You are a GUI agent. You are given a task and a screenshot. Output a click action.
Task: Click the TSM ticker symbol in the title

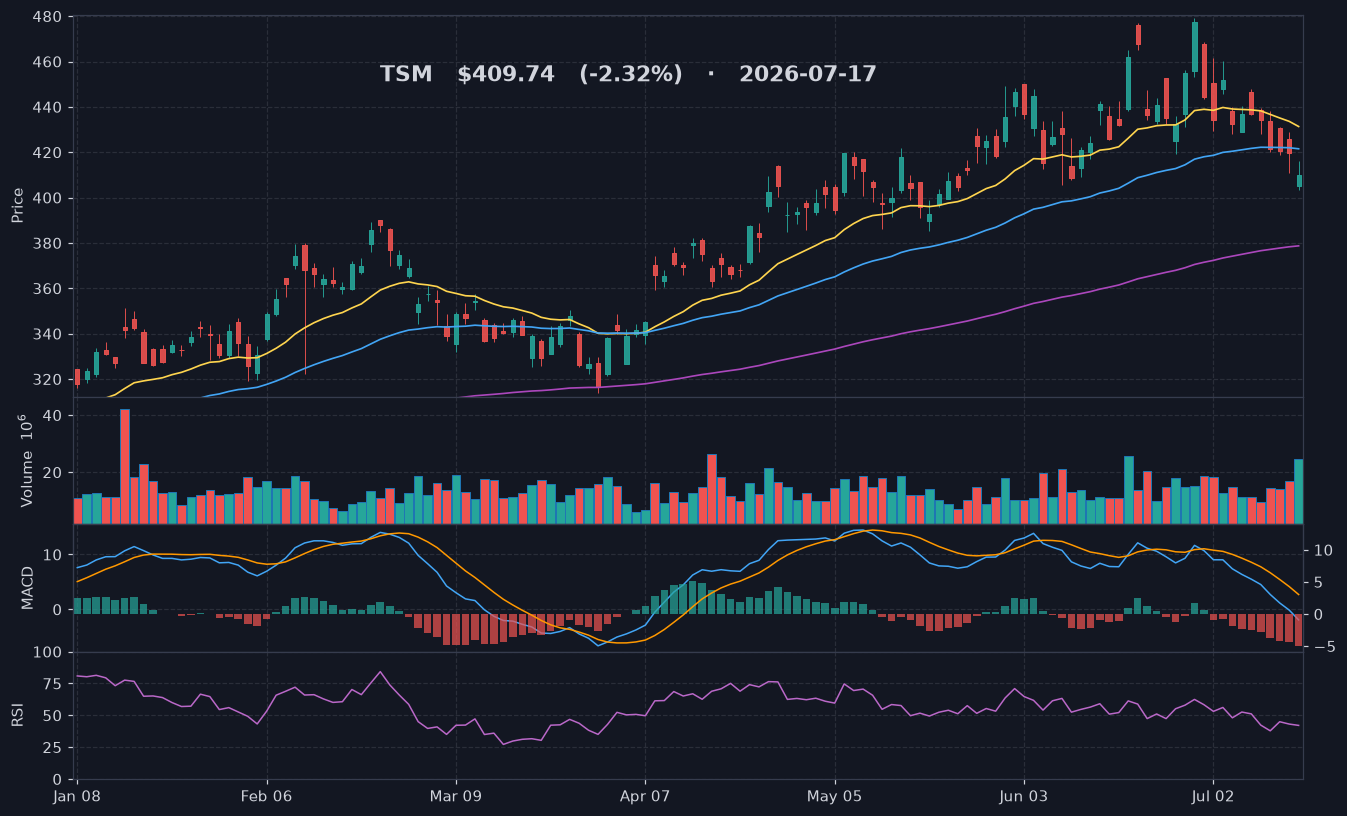point(406,74)
